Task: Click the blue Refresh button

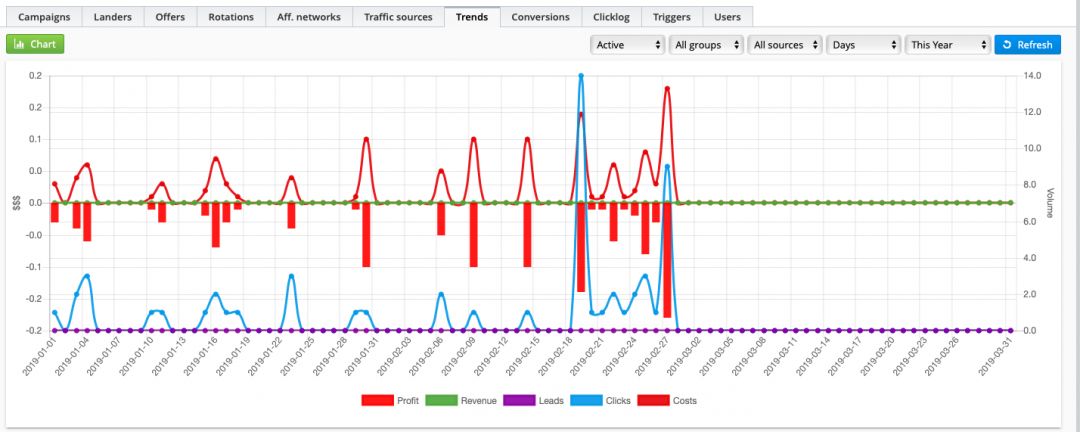Action: 1027,45
